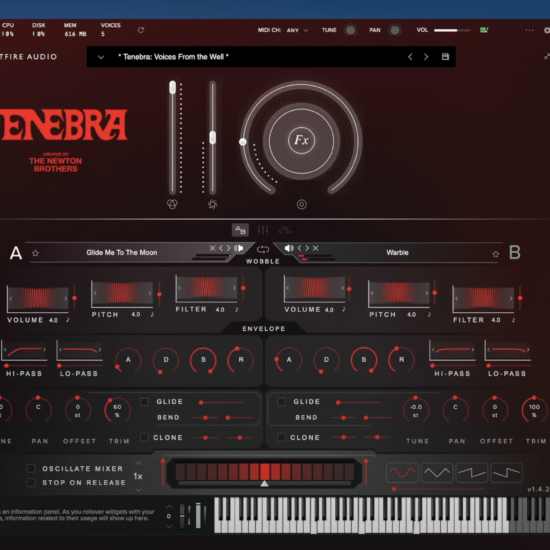550x550 pixels.
Task: Click the PAN knob in top bar
Action: 395,30
